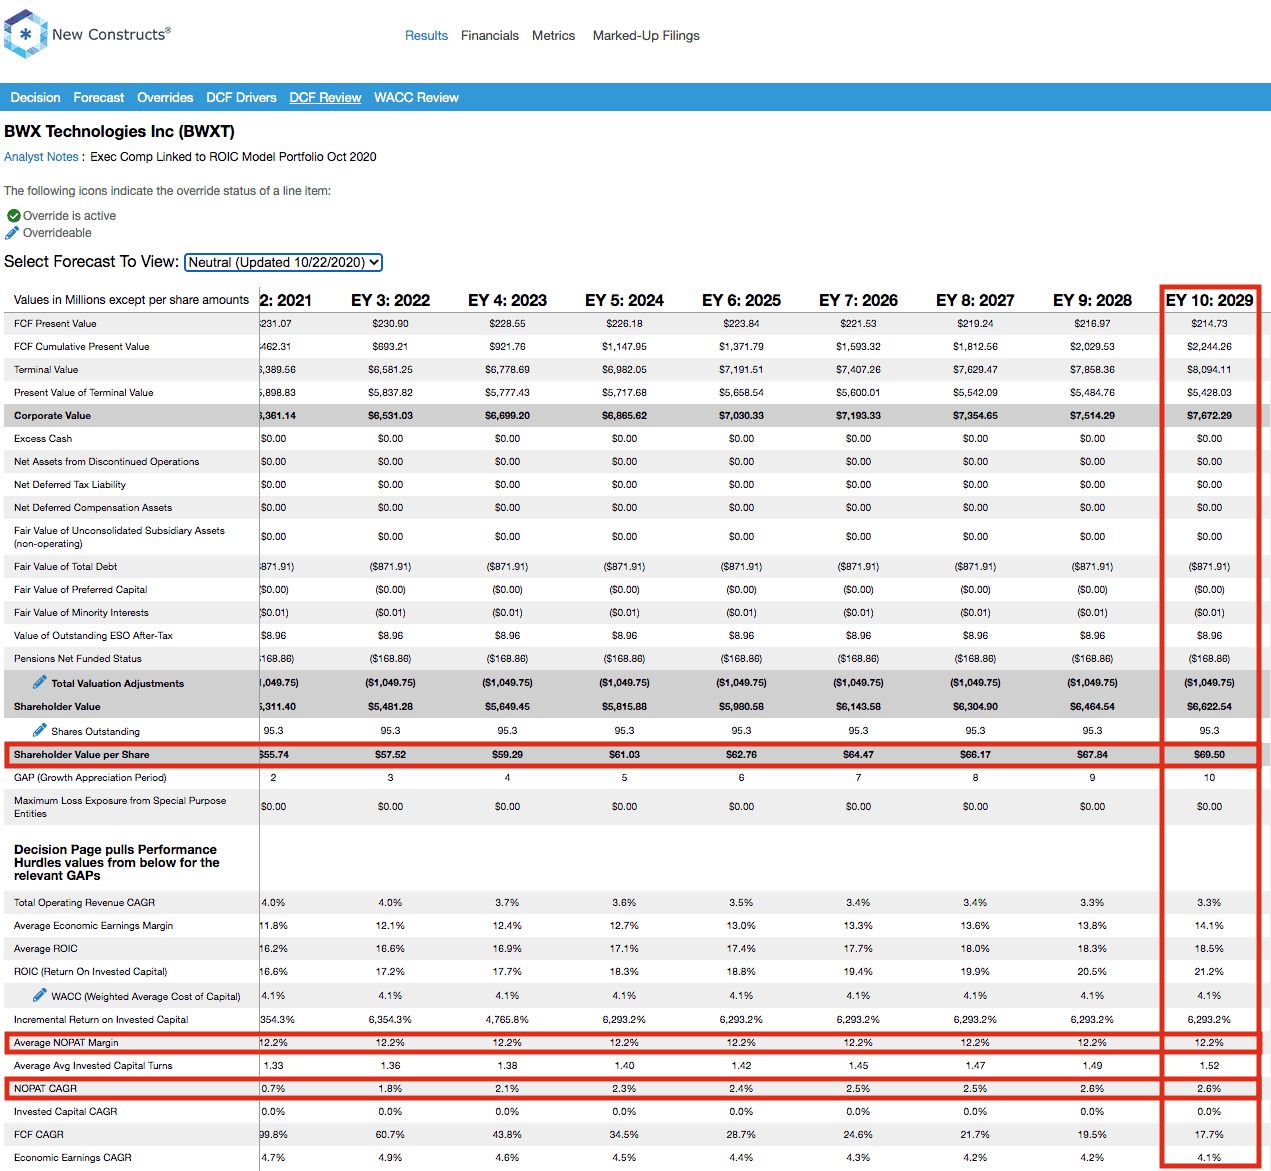The image size is (1271, 1171).
Task: Open the Analyst Notes link
Action: click(41, 157)
